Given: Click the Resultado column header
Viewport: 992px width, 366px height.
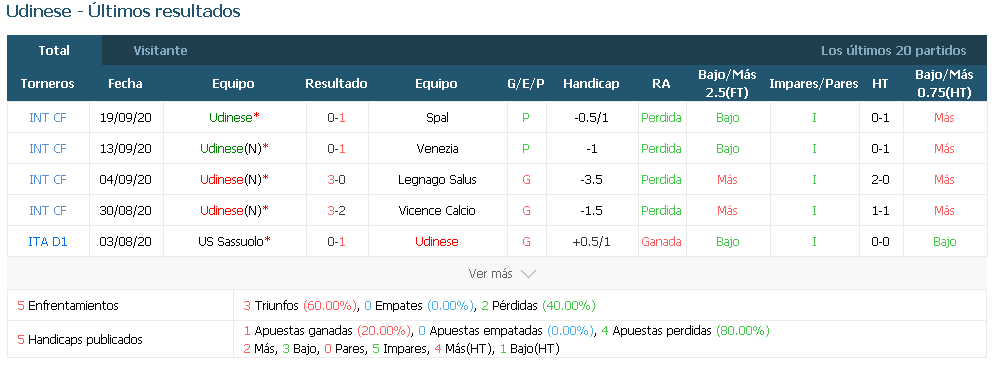Looking at the screenshot, I should coord(336,83).
